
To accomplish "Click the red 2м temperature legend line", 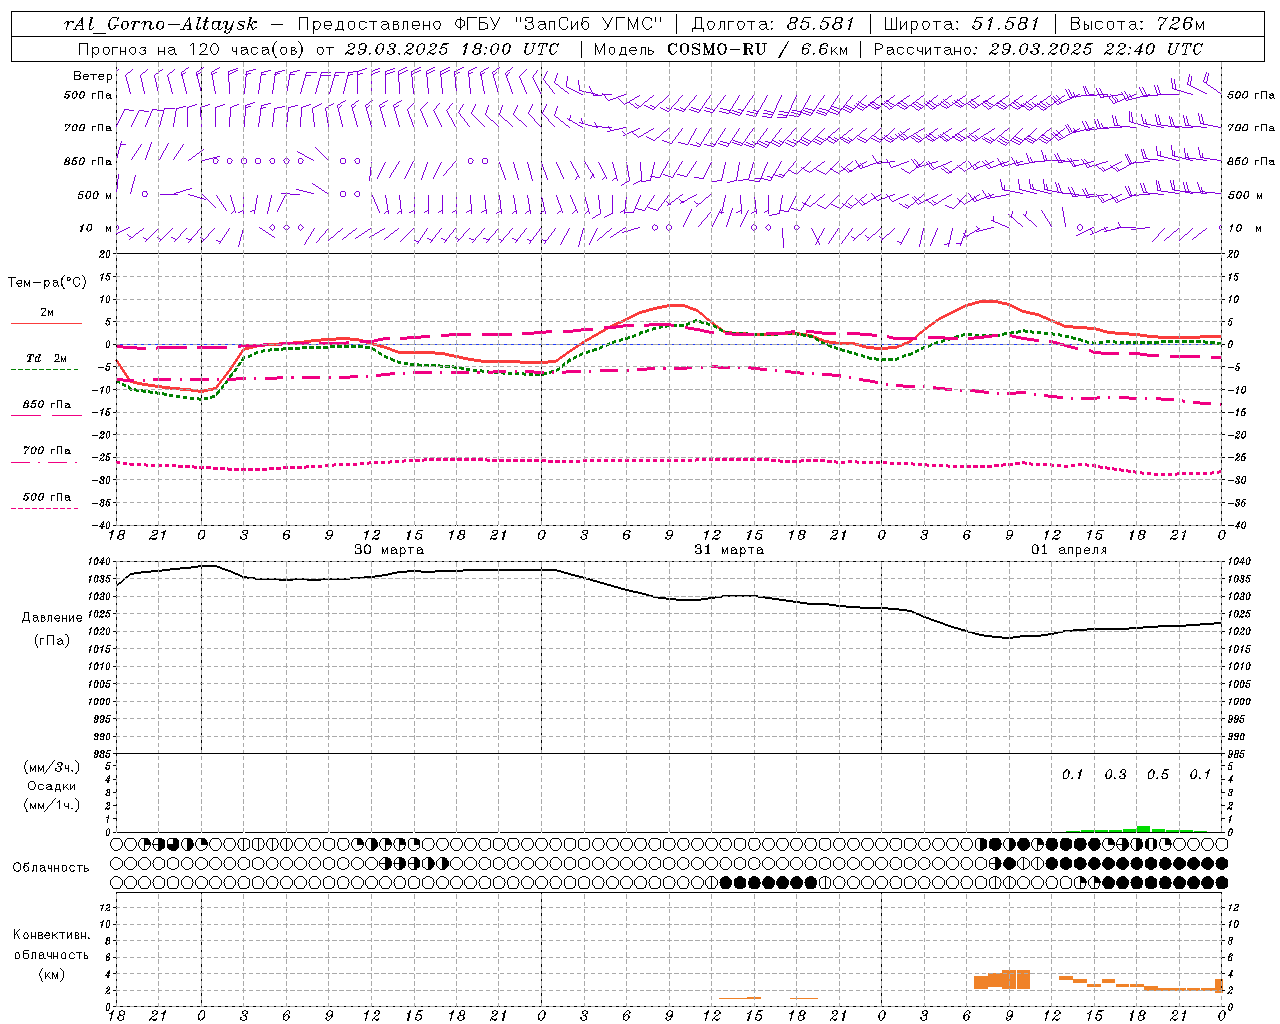I will (x=46, y=323).
